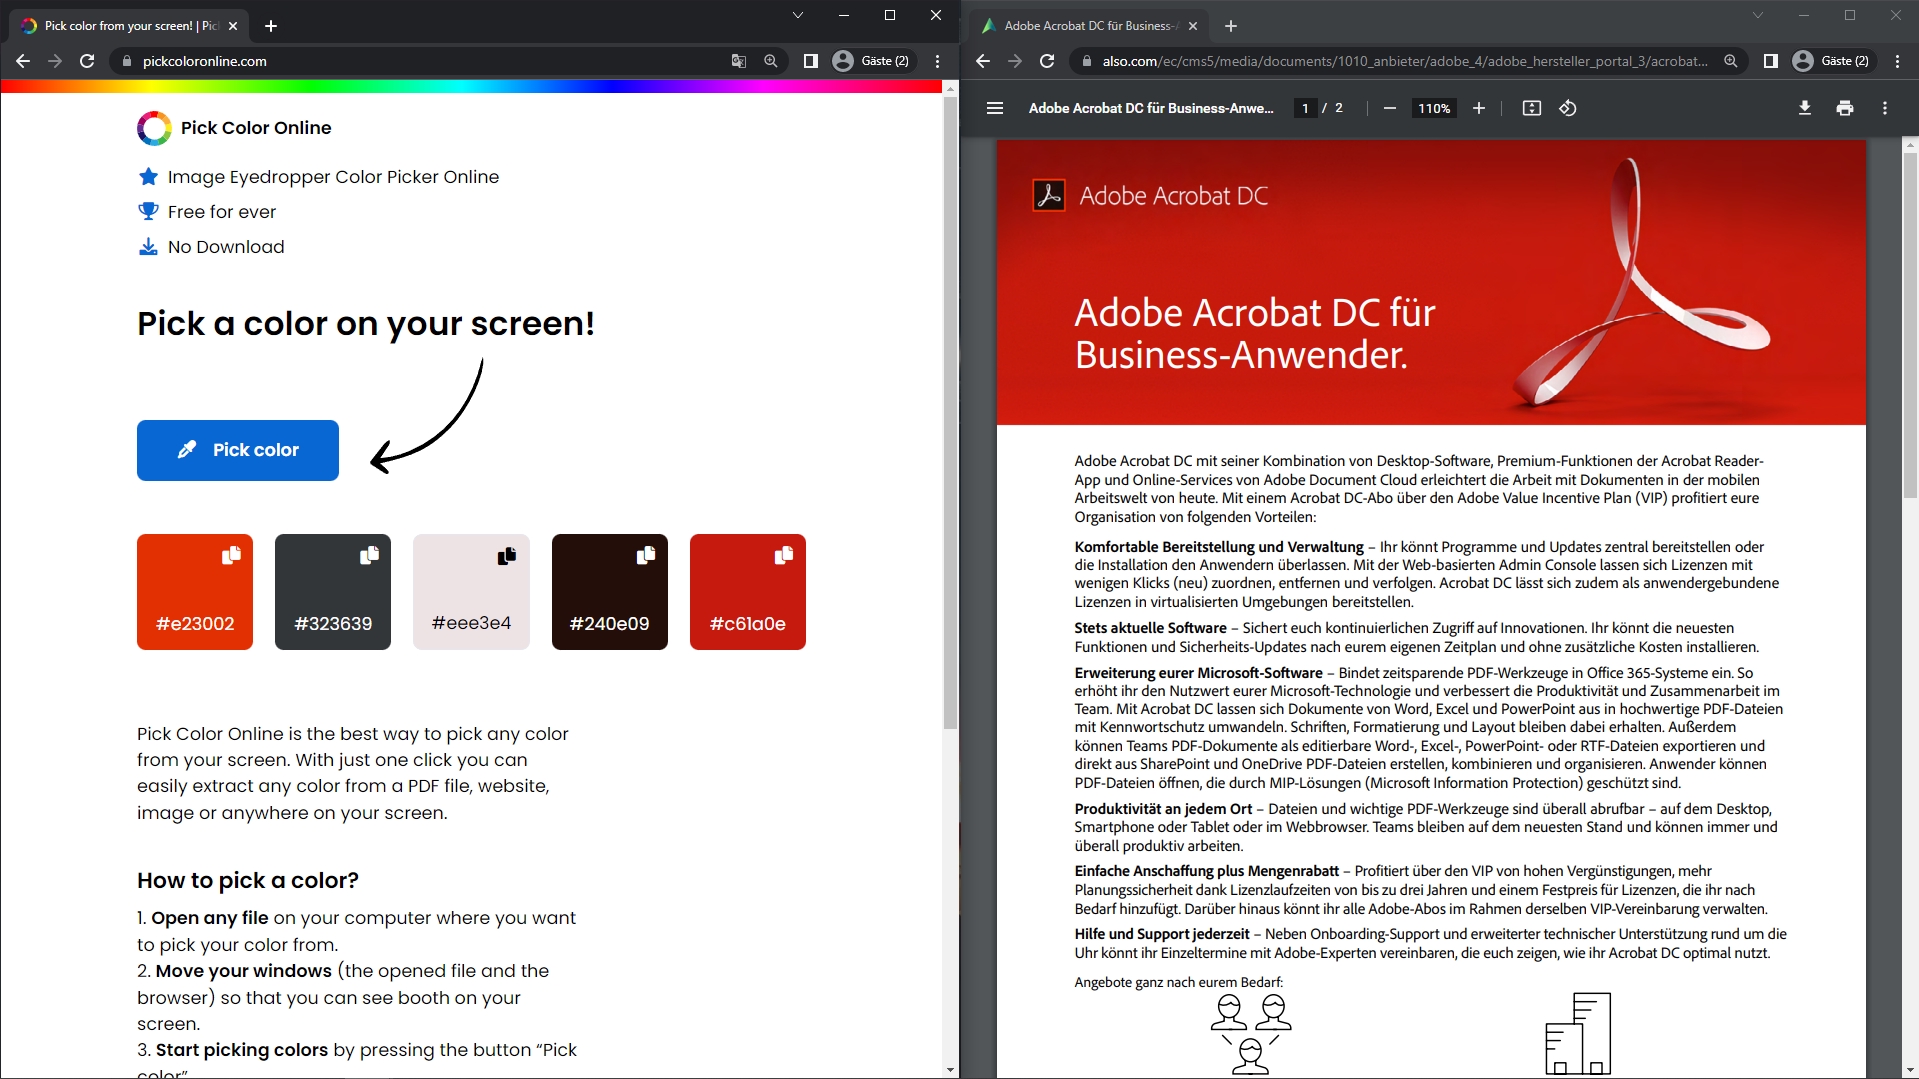
Task: Zoom in on the PDF
Action: click(1479, 108)
